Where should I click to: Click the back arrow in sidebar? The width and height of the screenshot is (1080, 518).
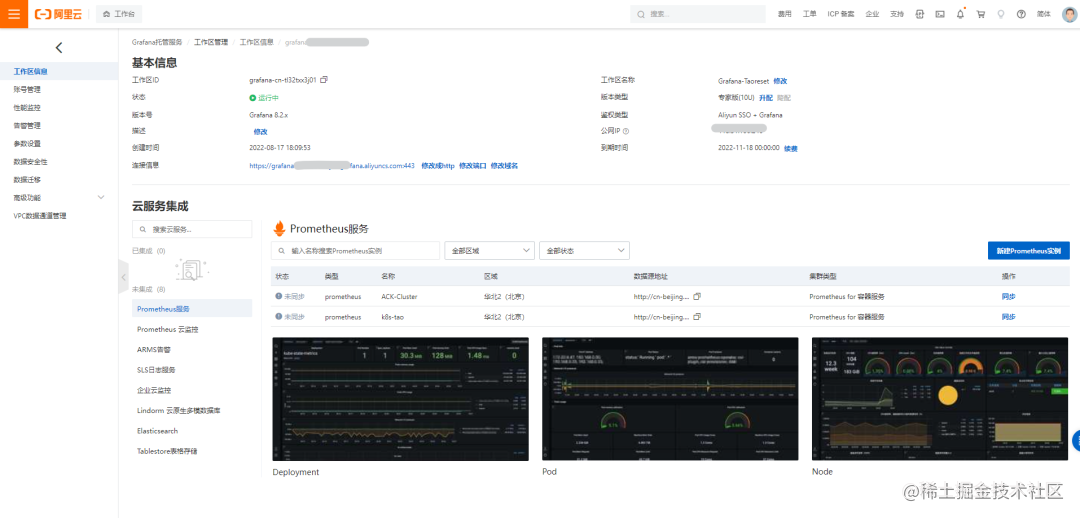pyautogui.click(x=59, y=48)
